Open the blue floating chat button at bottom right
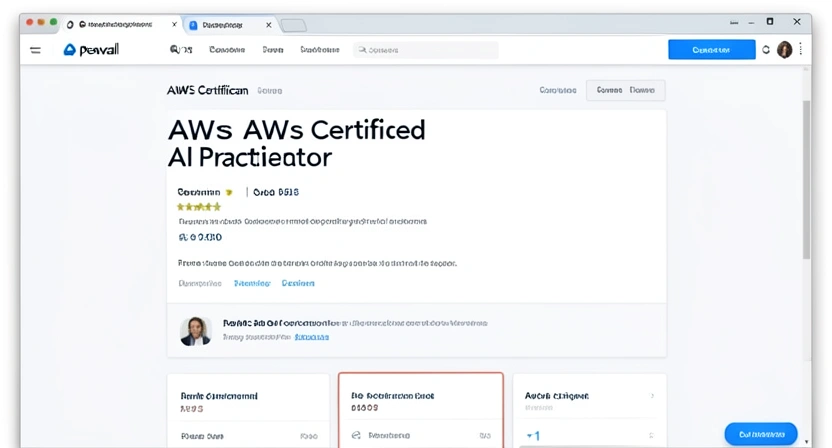 (x=761, y=434)
